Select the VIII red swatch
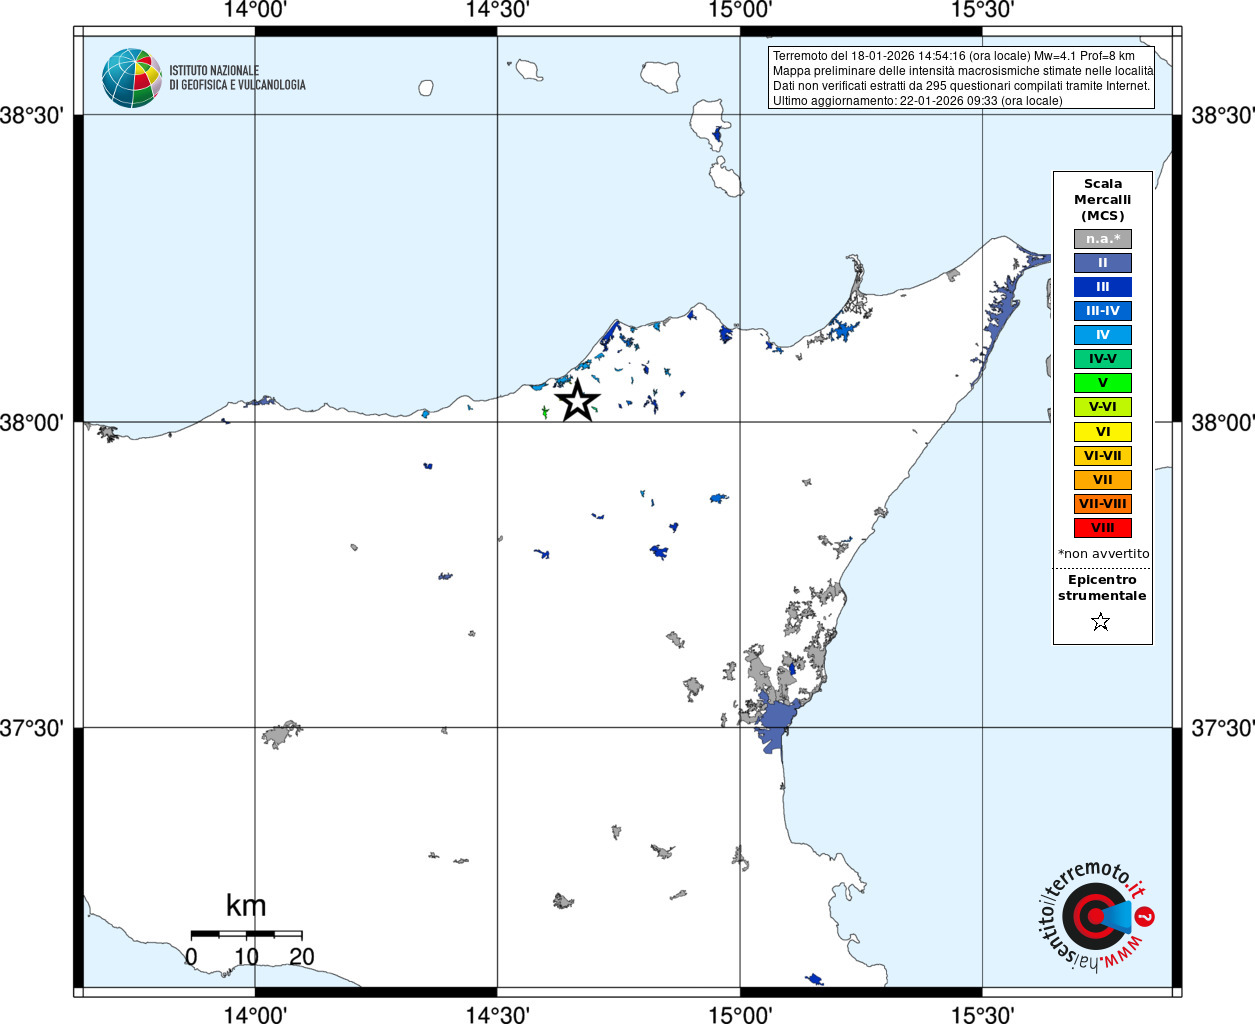The height and width of the screenshot is (1024, 1255). [x=1103, y=528]
